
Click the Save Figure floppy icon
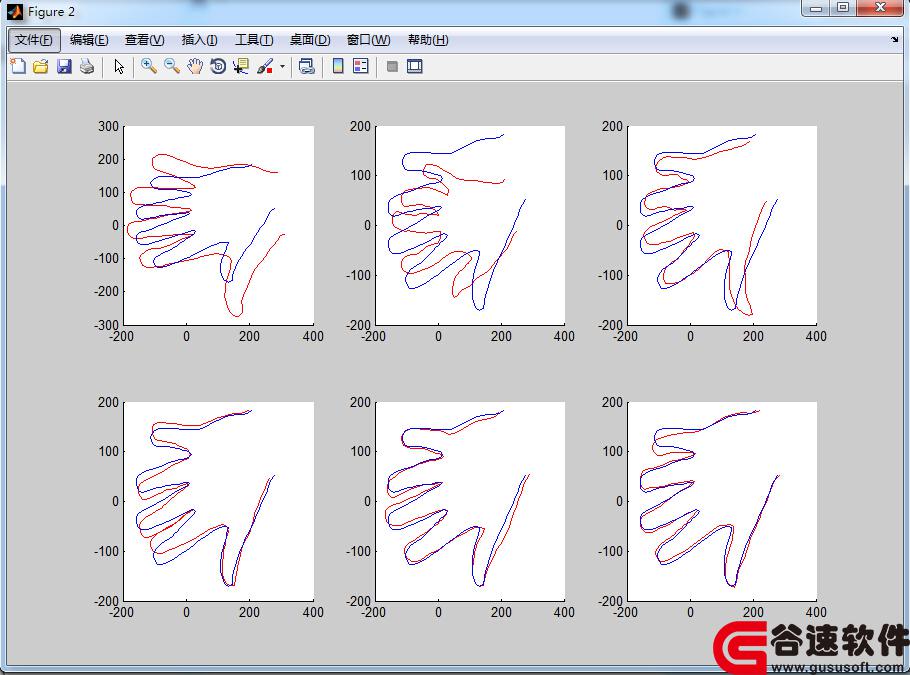64,66
